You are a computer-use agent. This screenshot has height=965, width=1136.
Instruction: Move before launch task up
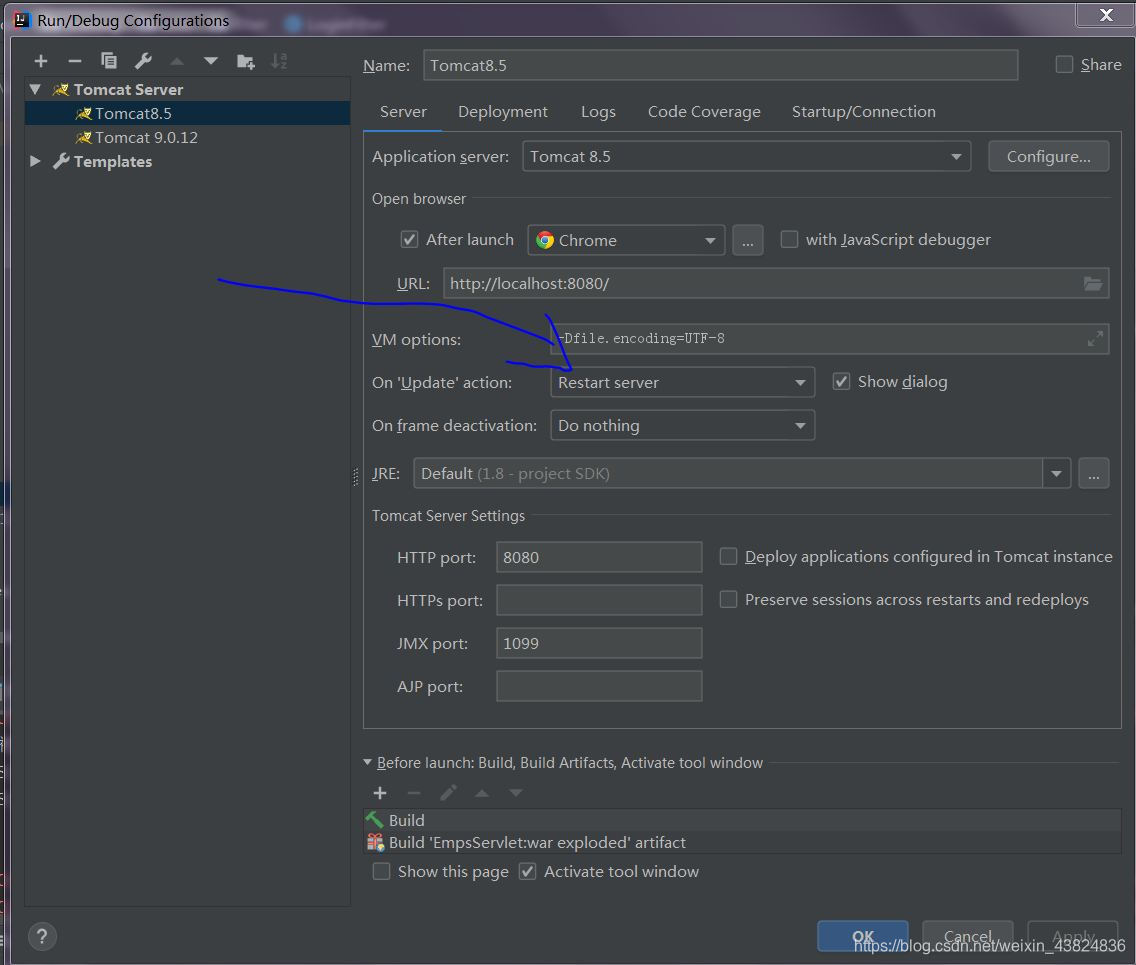pyautogui.click(x=482, y=793)
